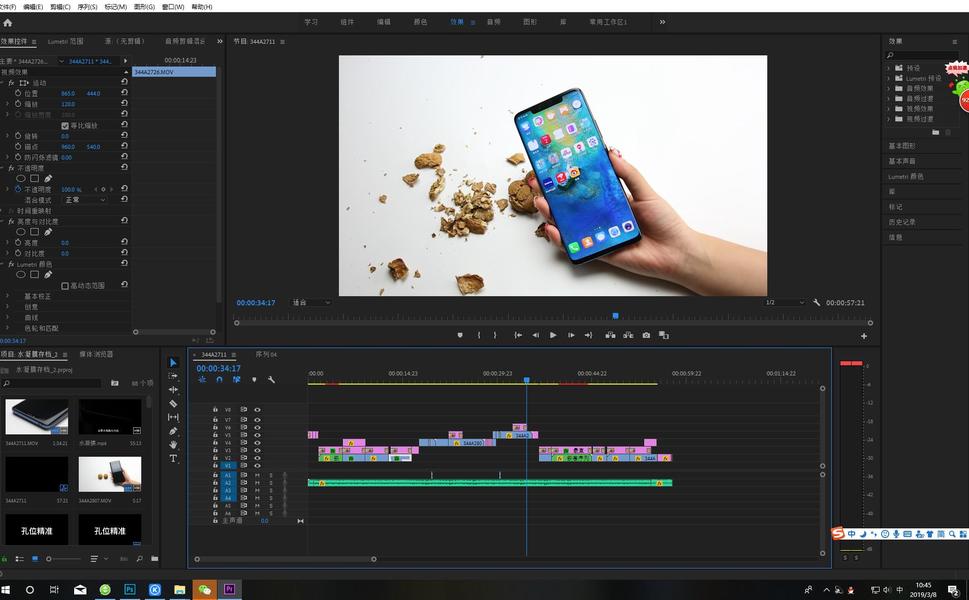Expand the 预设 presets folder
Viewport: 969px width, 600px height.
pos(889,68)
